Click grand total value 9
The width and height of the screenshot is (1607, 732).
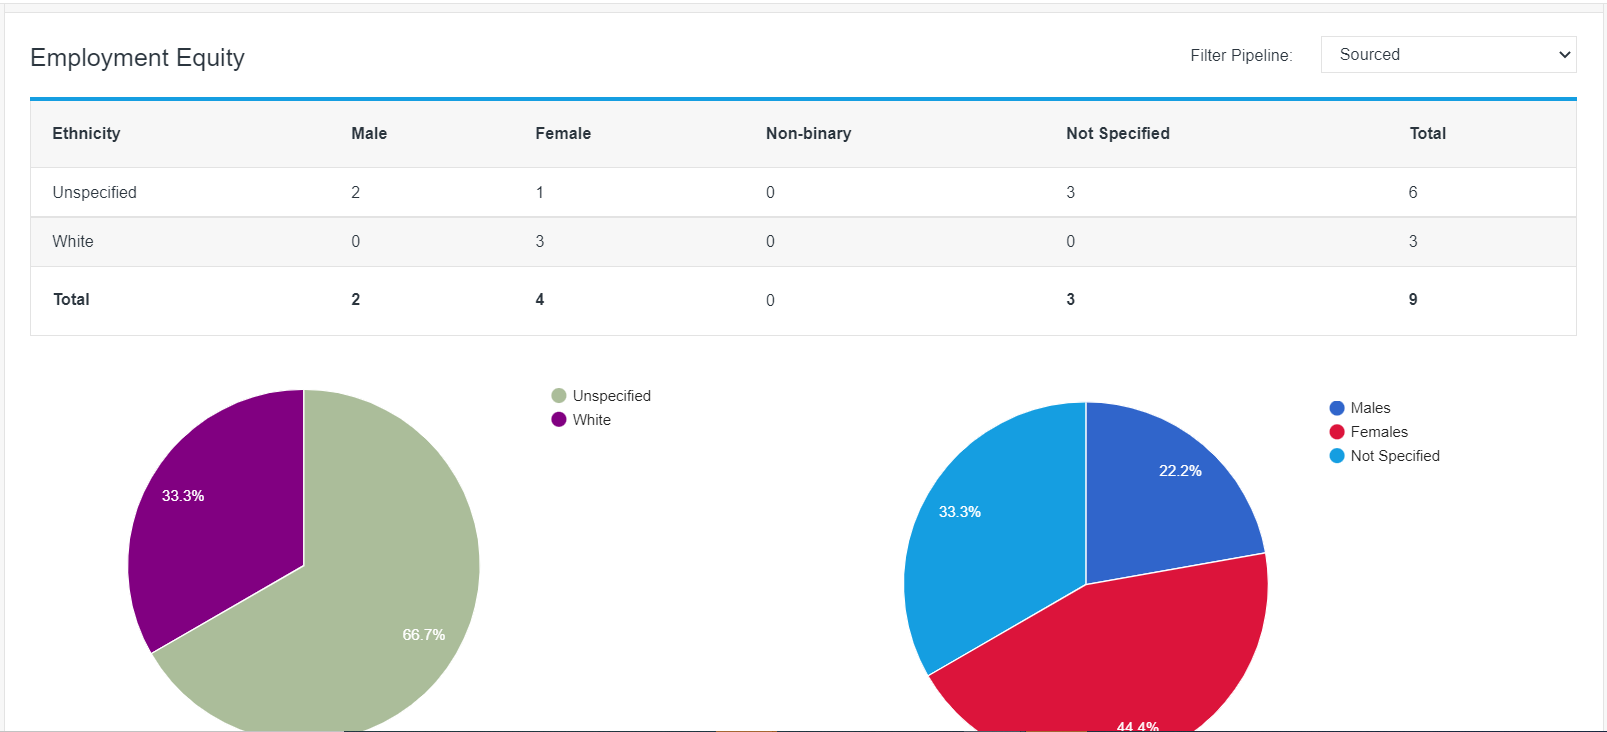tap(1413, 299)
